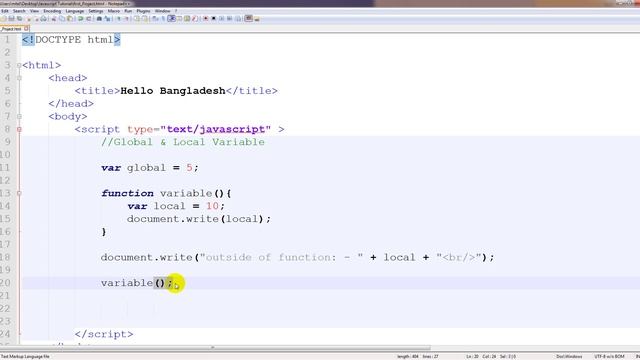Click the Cut toolbar icon

tap(54, 18)
